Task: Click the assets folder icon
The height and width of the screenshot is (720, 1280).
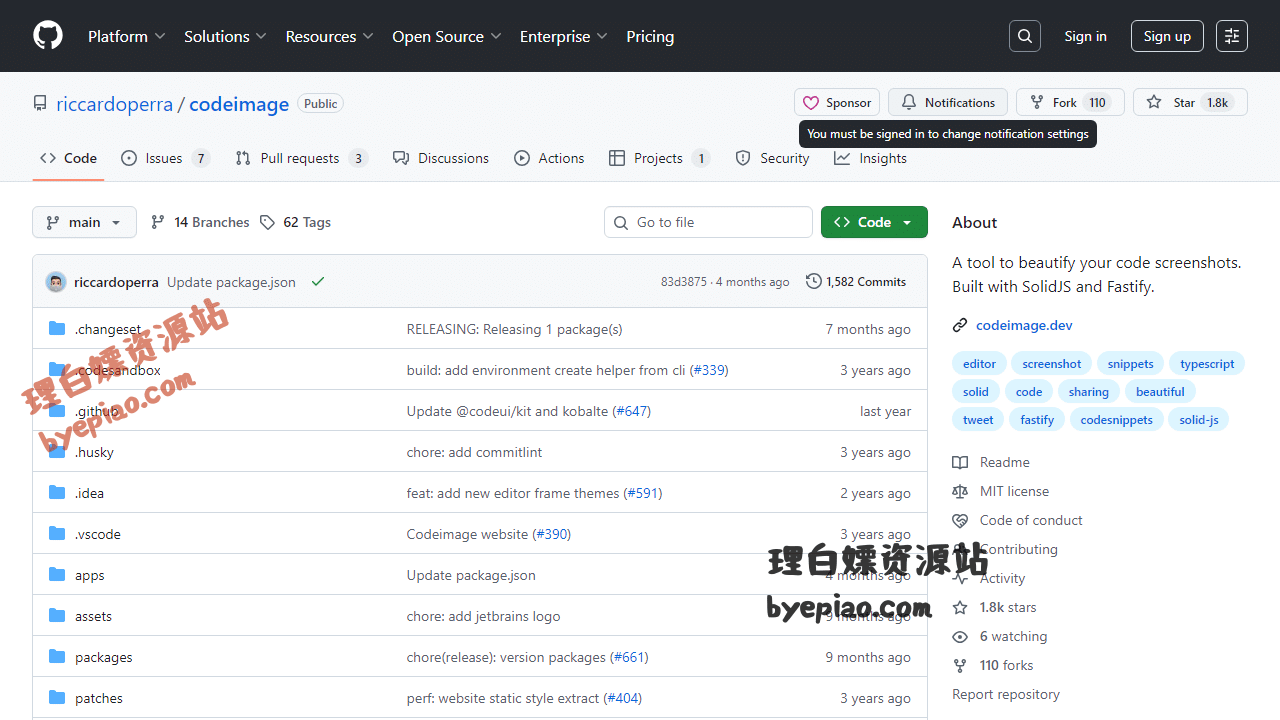Action: click(57, 616)
